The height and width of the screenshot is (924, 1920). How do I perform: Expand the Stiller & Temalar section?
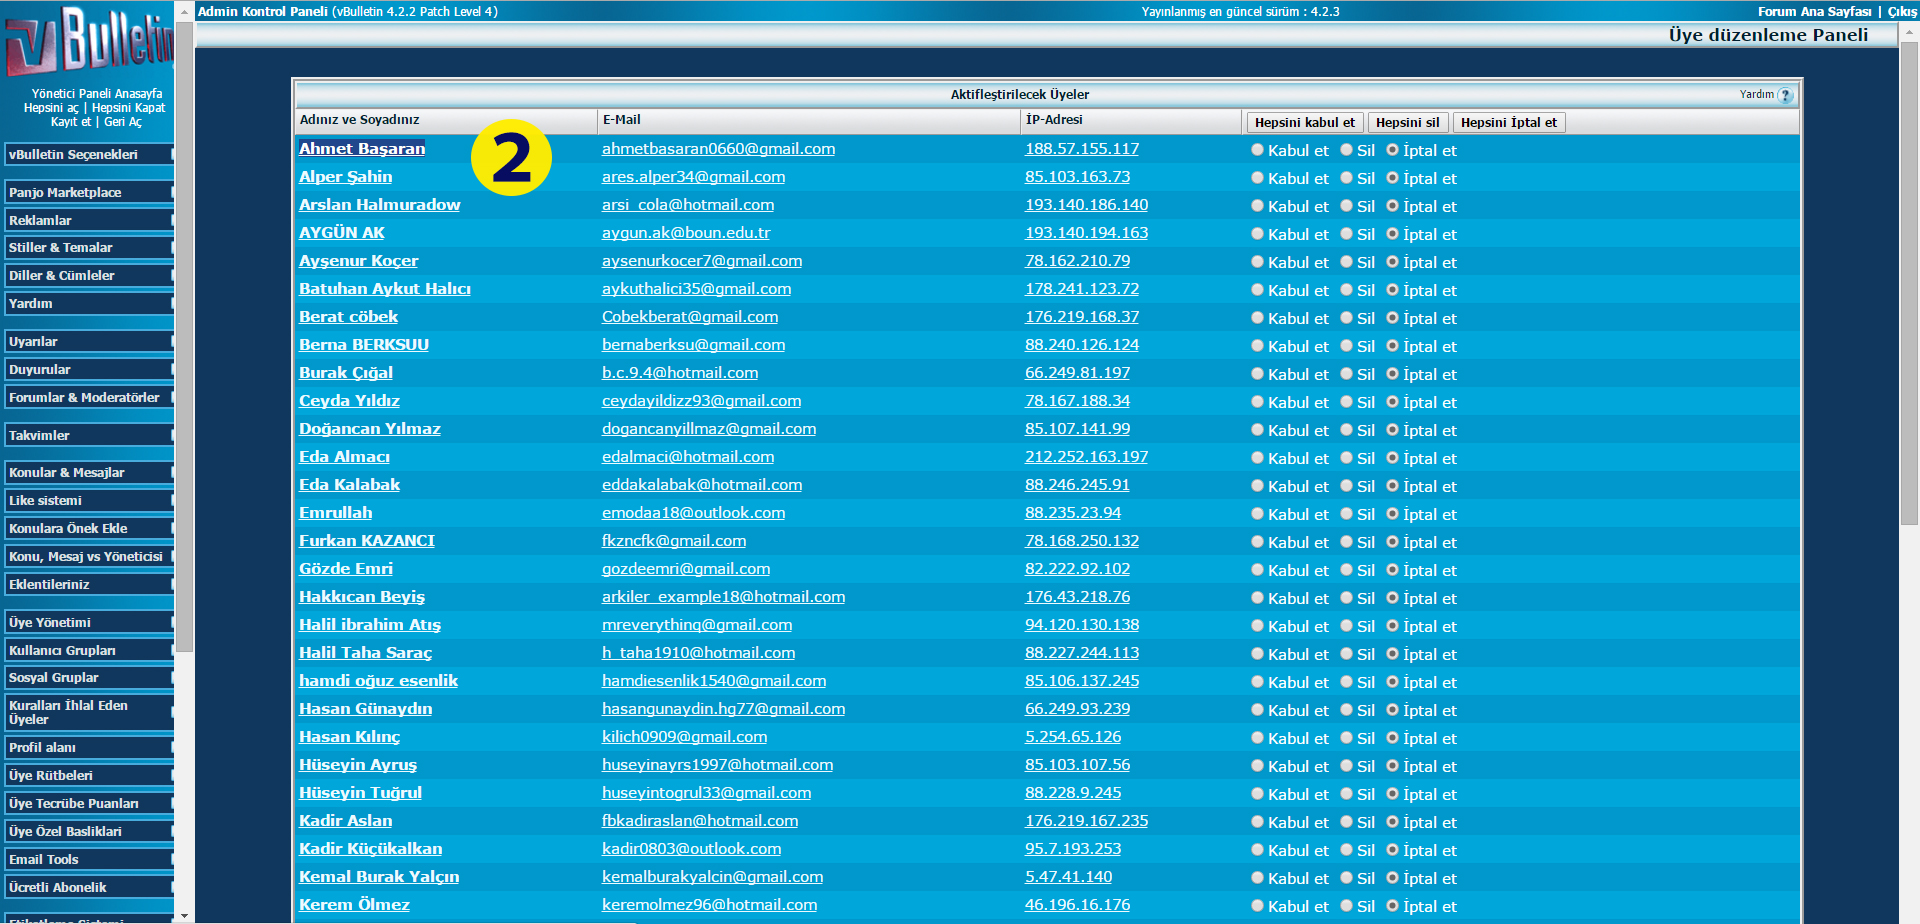(88, 248)
